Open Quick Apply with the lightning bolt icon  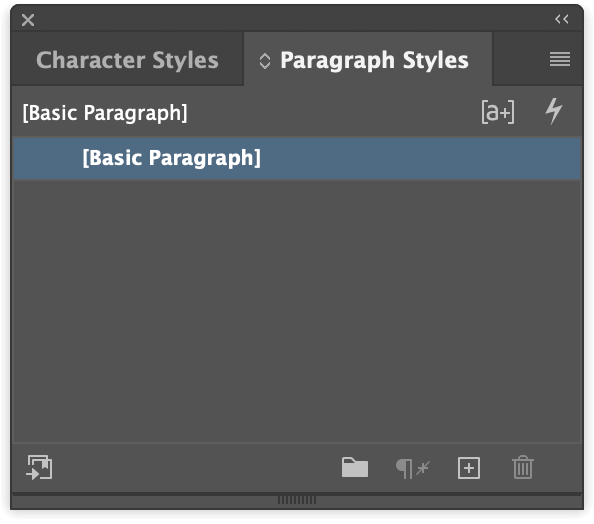pyautogui.click(x=554, y=111)
